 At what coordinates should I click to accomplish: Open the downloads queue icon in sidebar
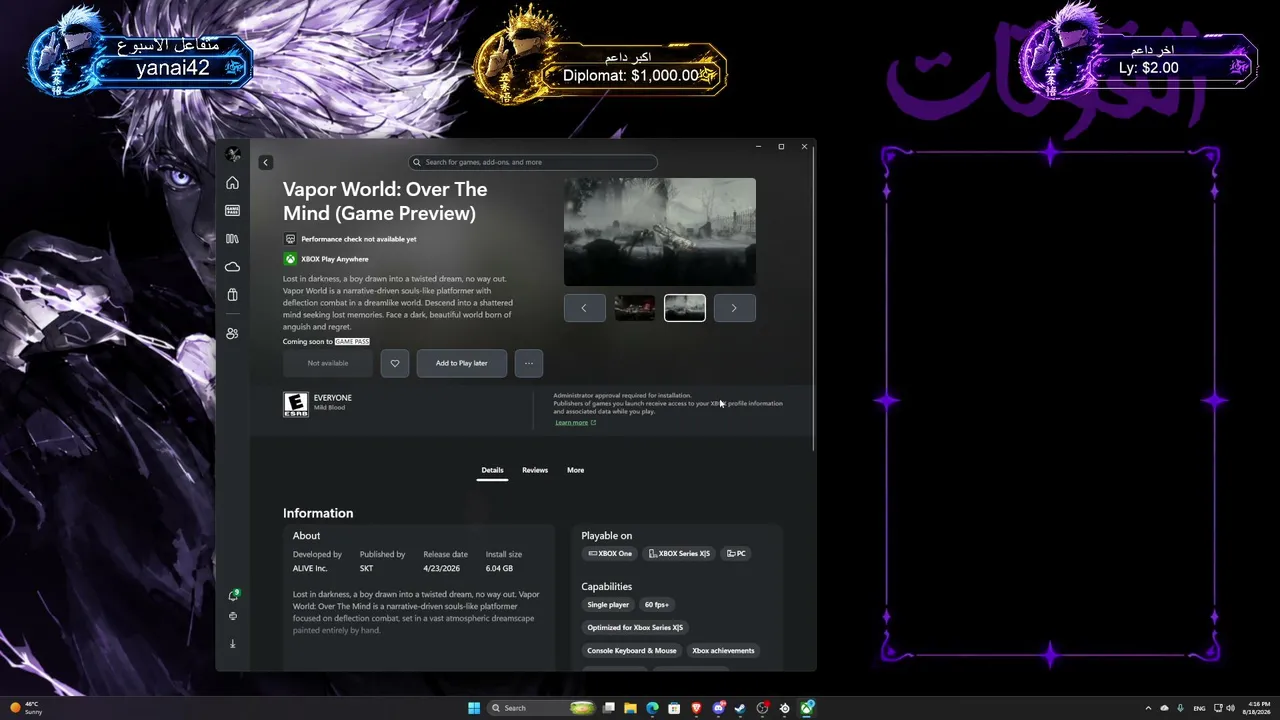point(233,644)
